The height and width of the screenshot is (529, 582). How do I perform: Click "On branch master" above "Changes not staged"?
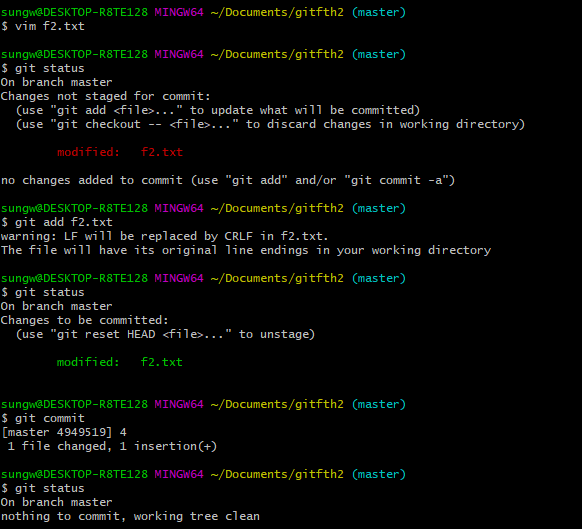(x=56, y=82)
